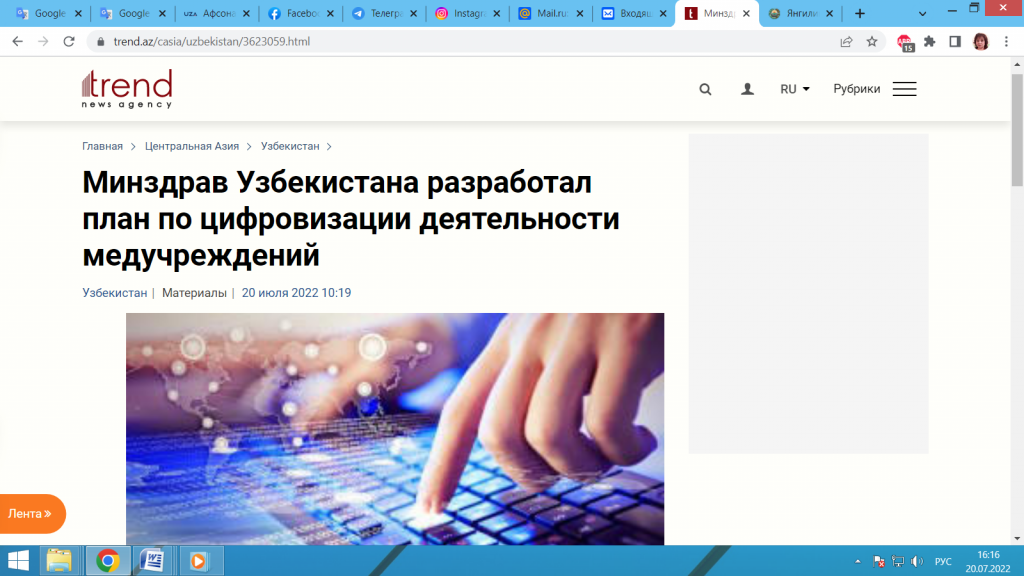Reload the page with refresh button
This screenshot has width=1024, height=576.
pyautogui.click(x=69, y=41)
